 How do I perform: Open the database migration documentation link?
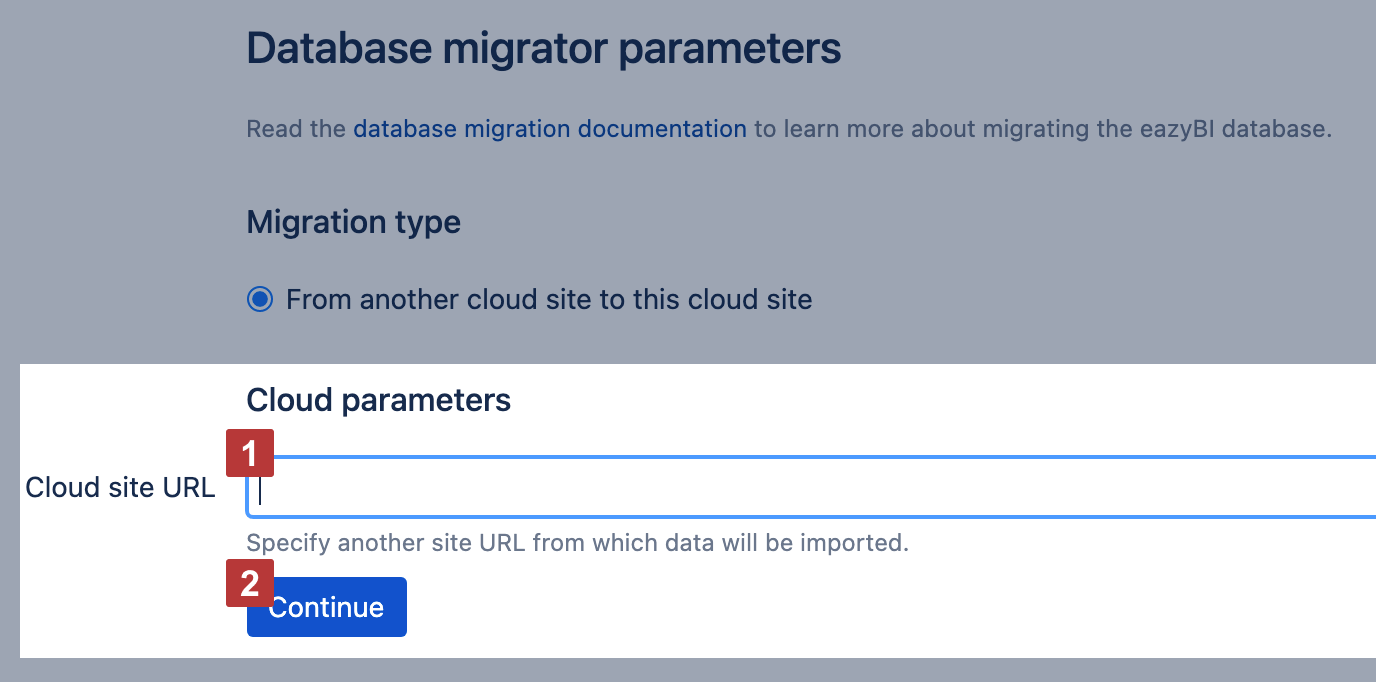[549, 129]
